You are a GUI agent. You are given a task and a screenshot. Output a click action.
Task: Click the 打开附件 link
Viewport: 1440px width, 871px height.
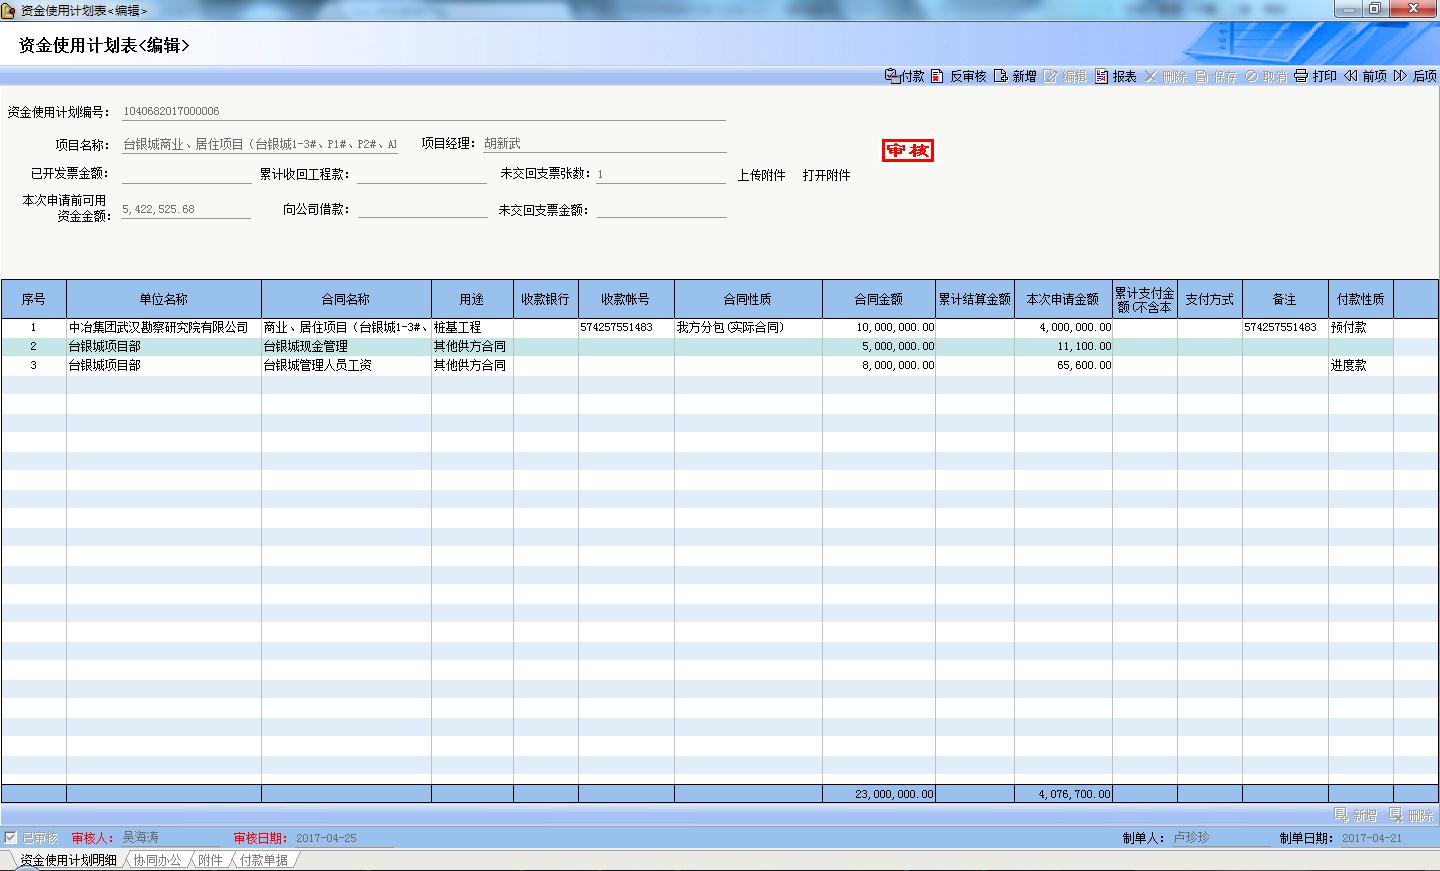[826, 175]
